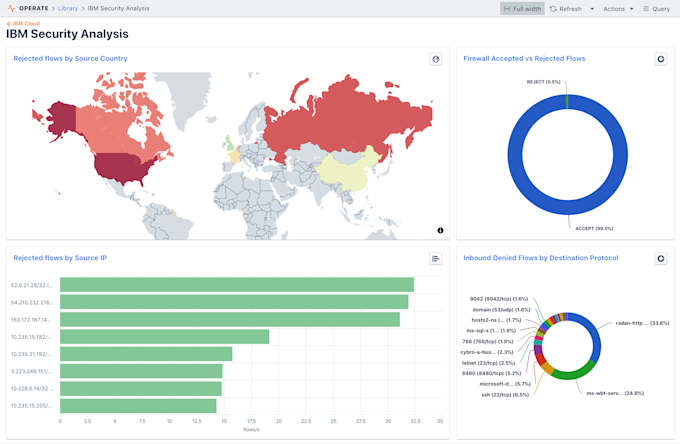
Task: Refresh the dashboard
Action: [x=566, y=9]
